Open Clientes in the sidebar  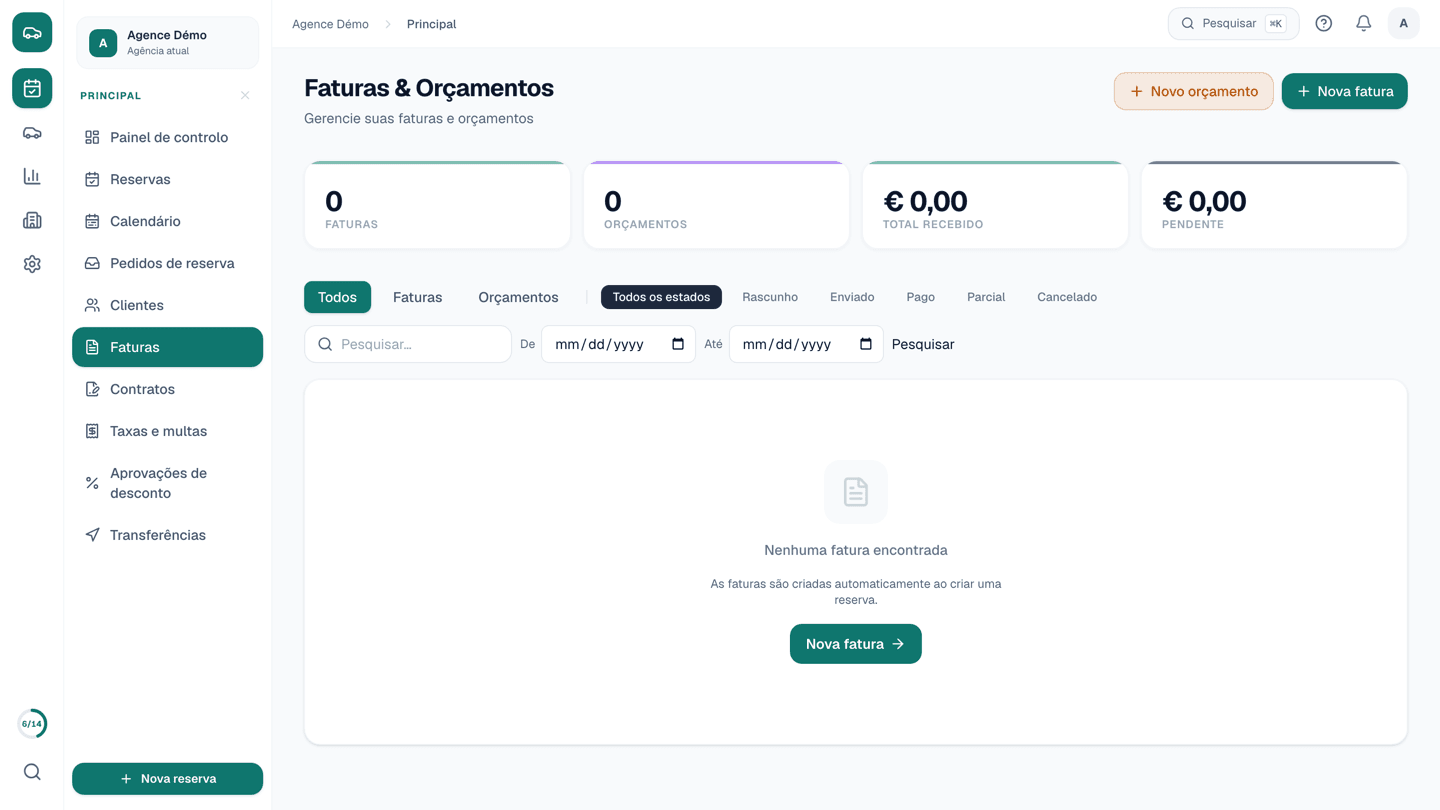click(x=167, y=305)
